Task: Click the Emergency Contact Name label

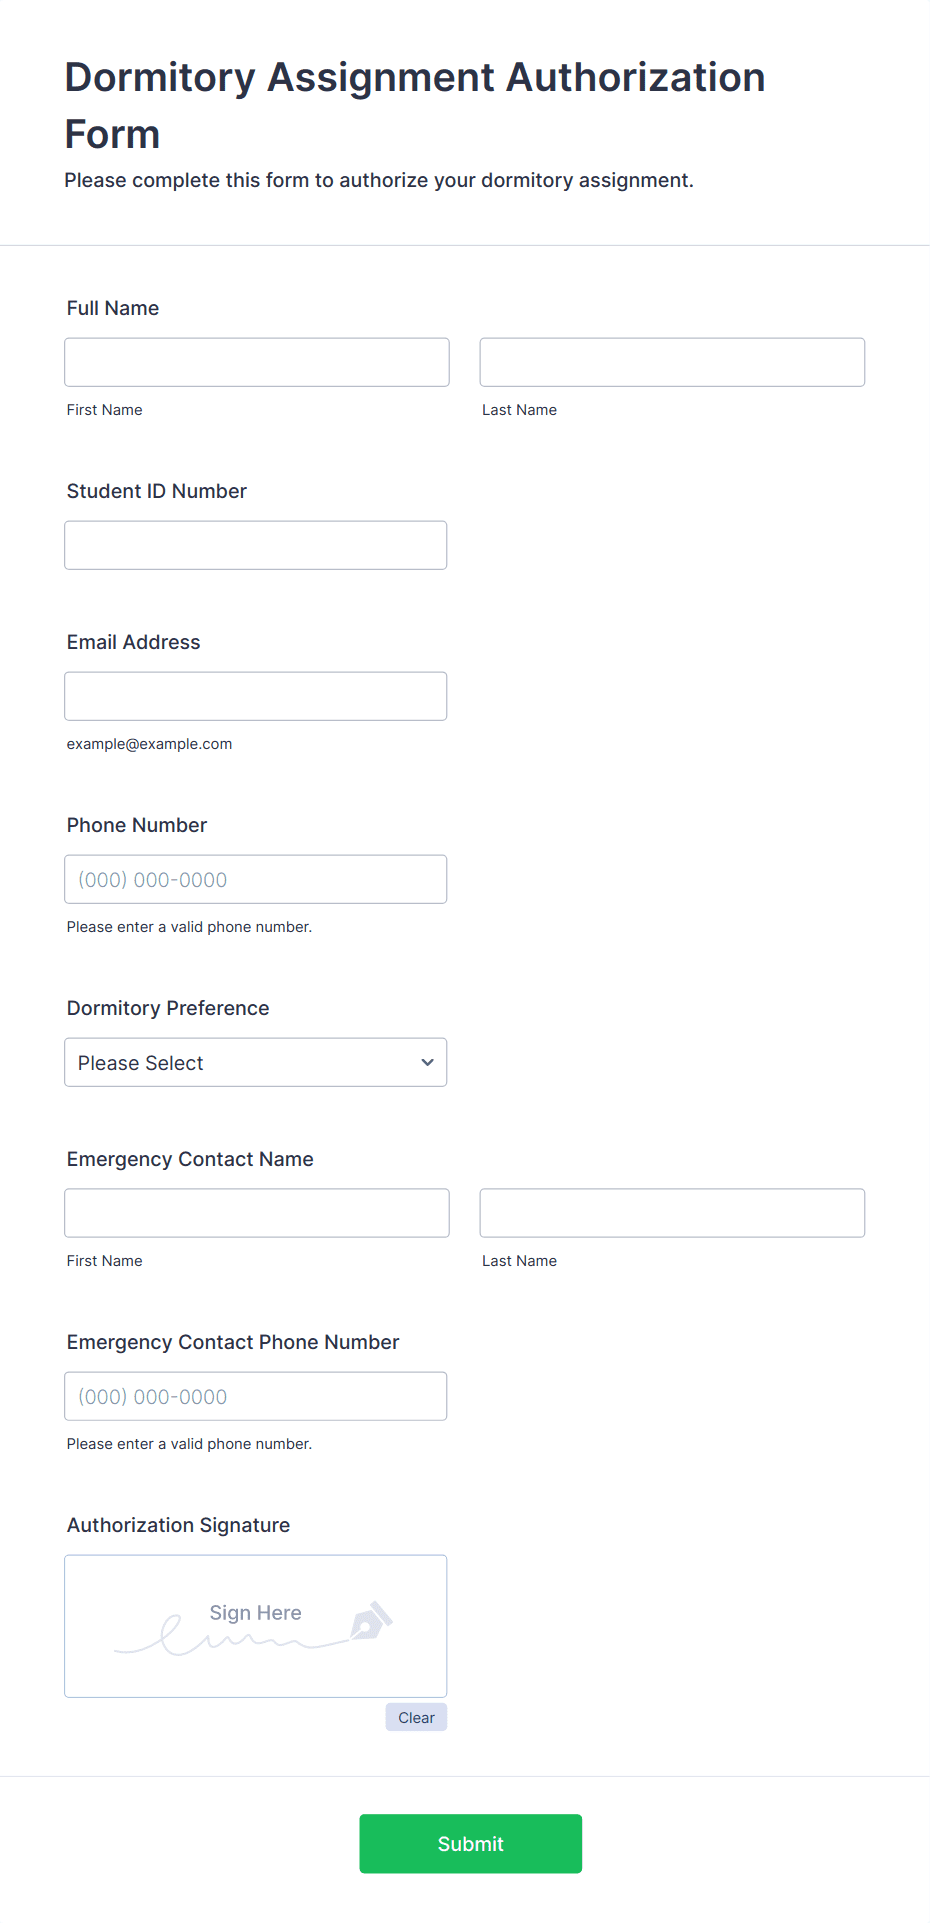Action: pyautogui.click(x=190, y=1159)
